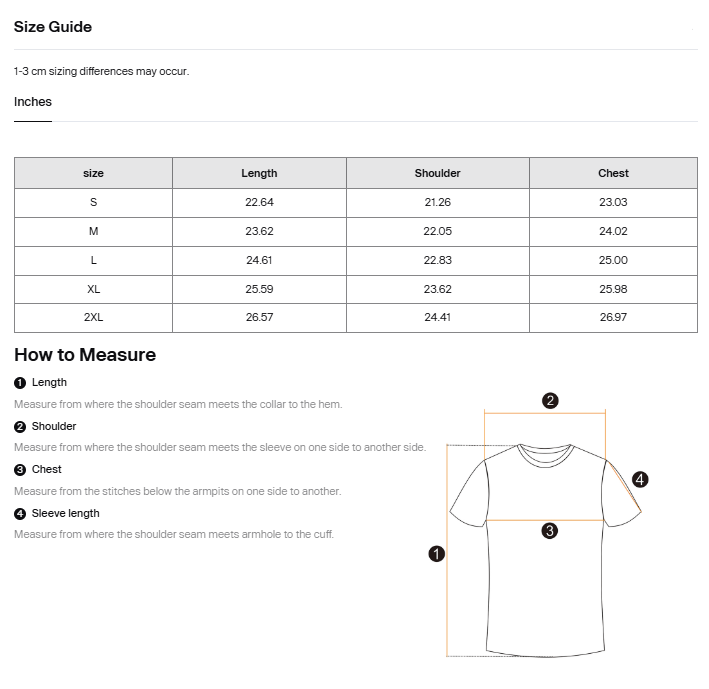Click shoulder marker 2 above the t-shirt
Image resolution: width=709 pixels, height=689 pixels.
[550, 401]
